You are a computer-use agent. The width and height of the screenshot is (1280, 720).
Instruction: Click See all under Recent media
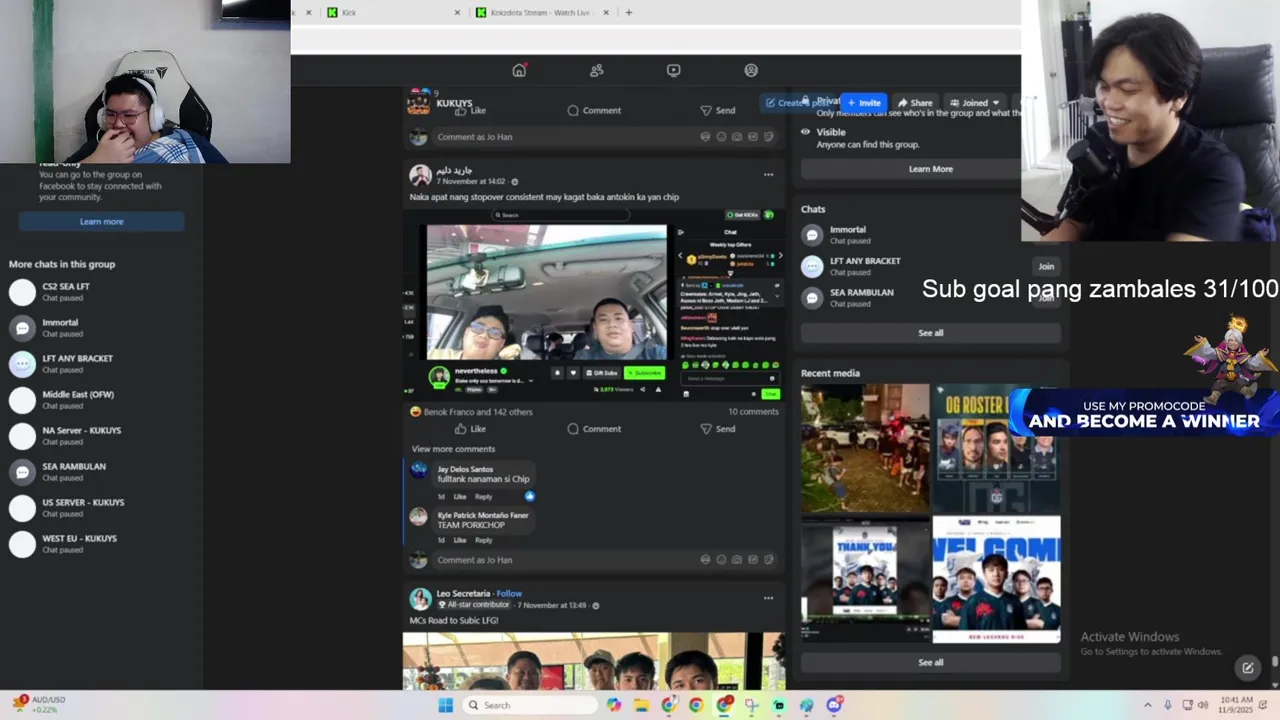(931, 662)
